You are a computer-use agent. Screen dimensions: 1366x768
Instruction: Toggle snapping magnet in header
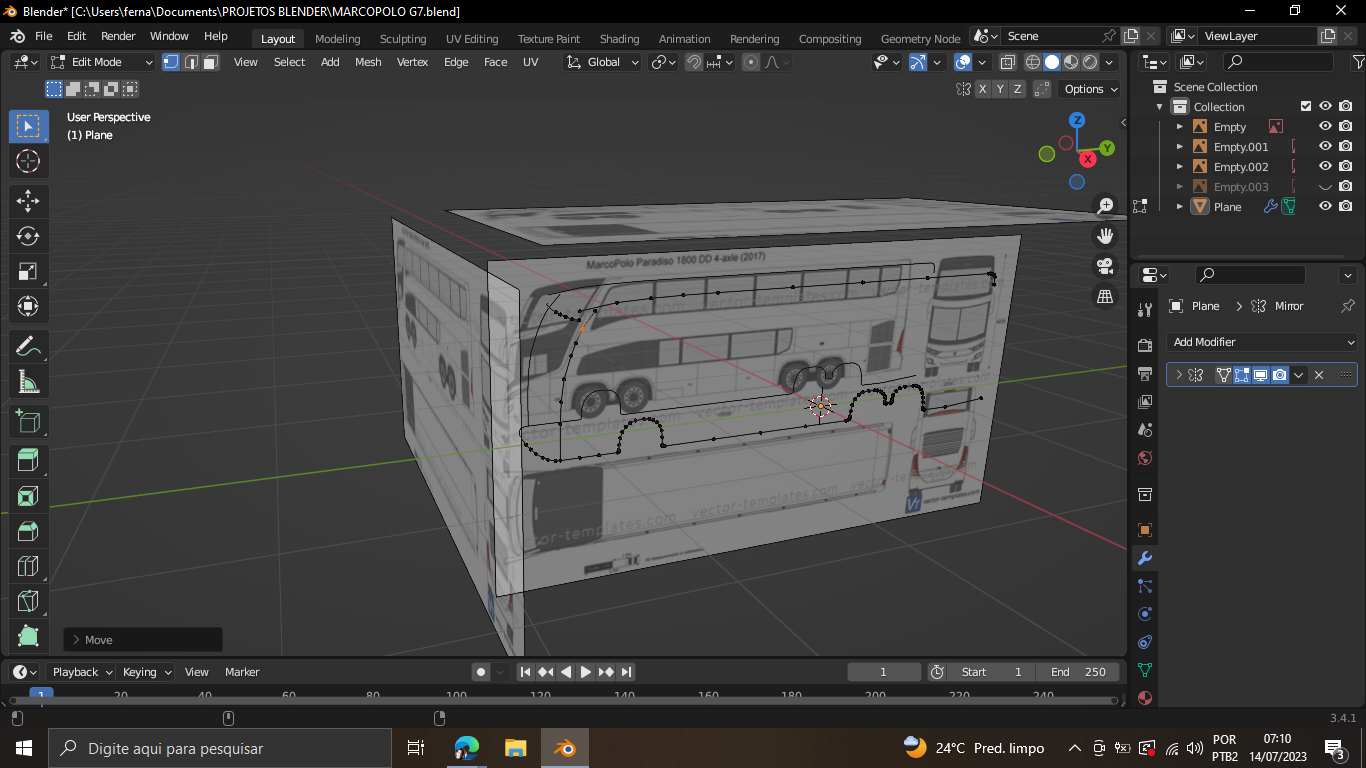(x=694, y=62)
